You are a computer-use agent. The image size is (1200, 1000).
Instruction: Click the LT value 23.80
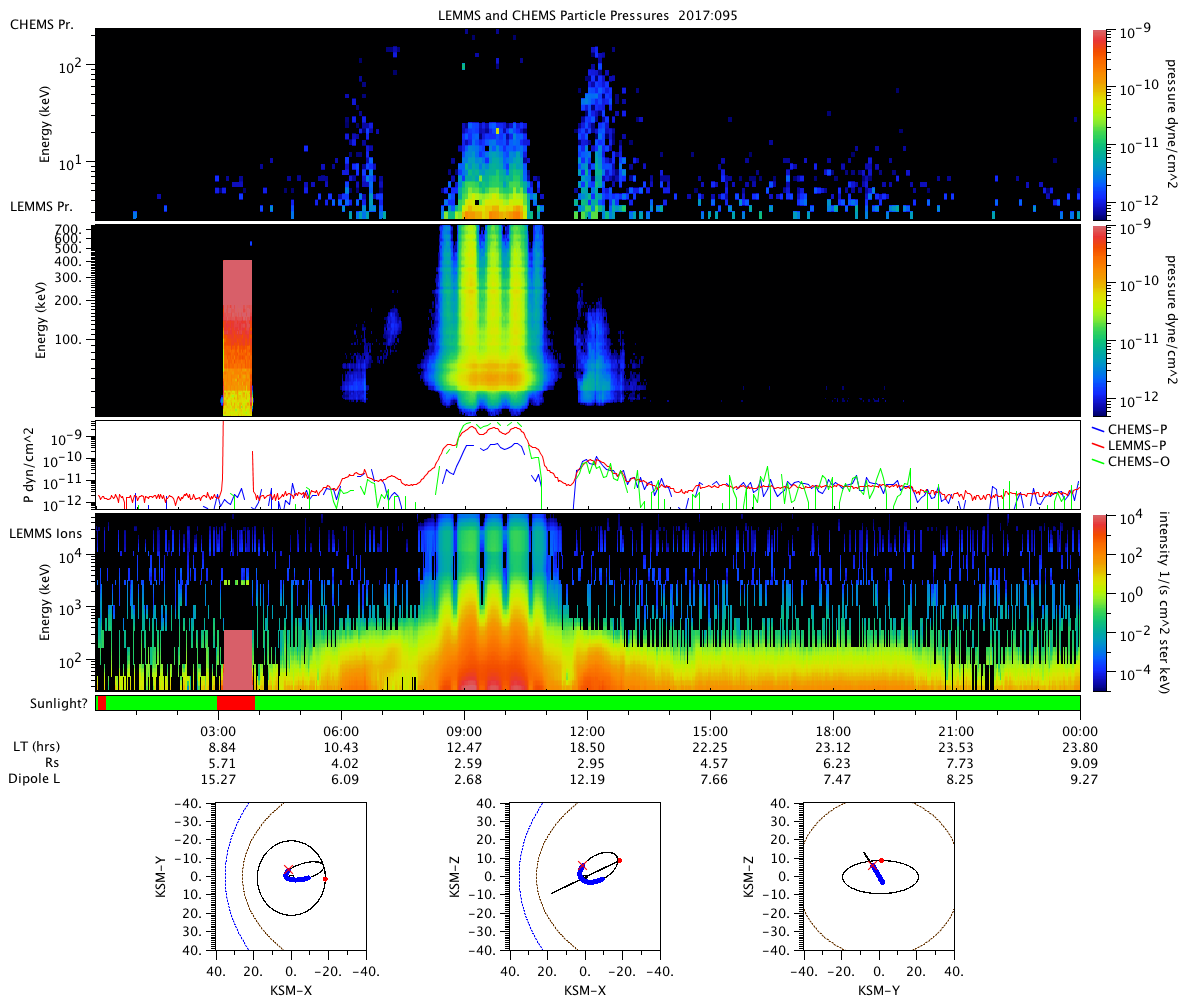pos(1080,747)
